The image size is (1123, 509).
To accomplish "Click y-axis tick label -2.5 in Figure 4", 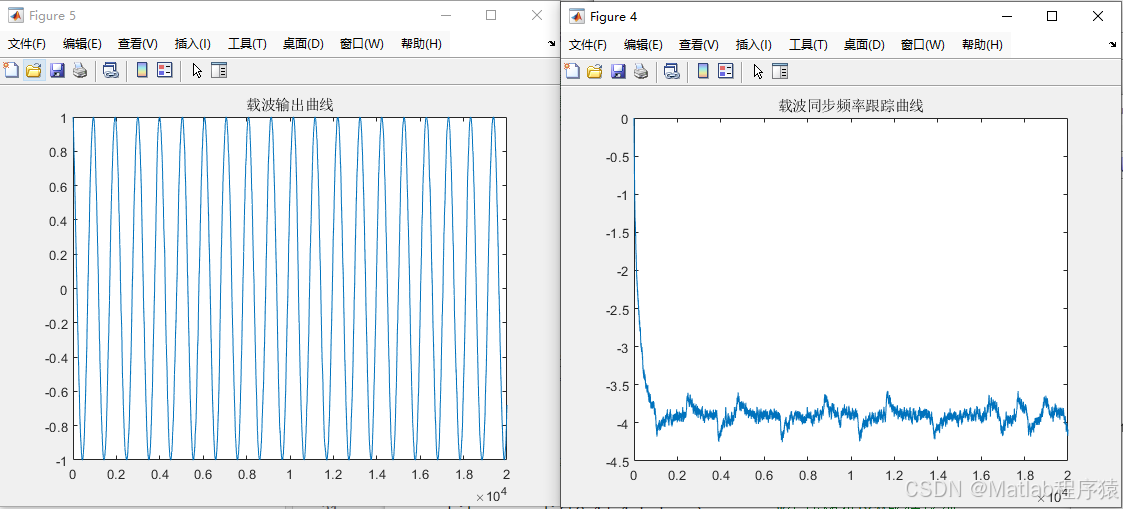I will (615, 309).
